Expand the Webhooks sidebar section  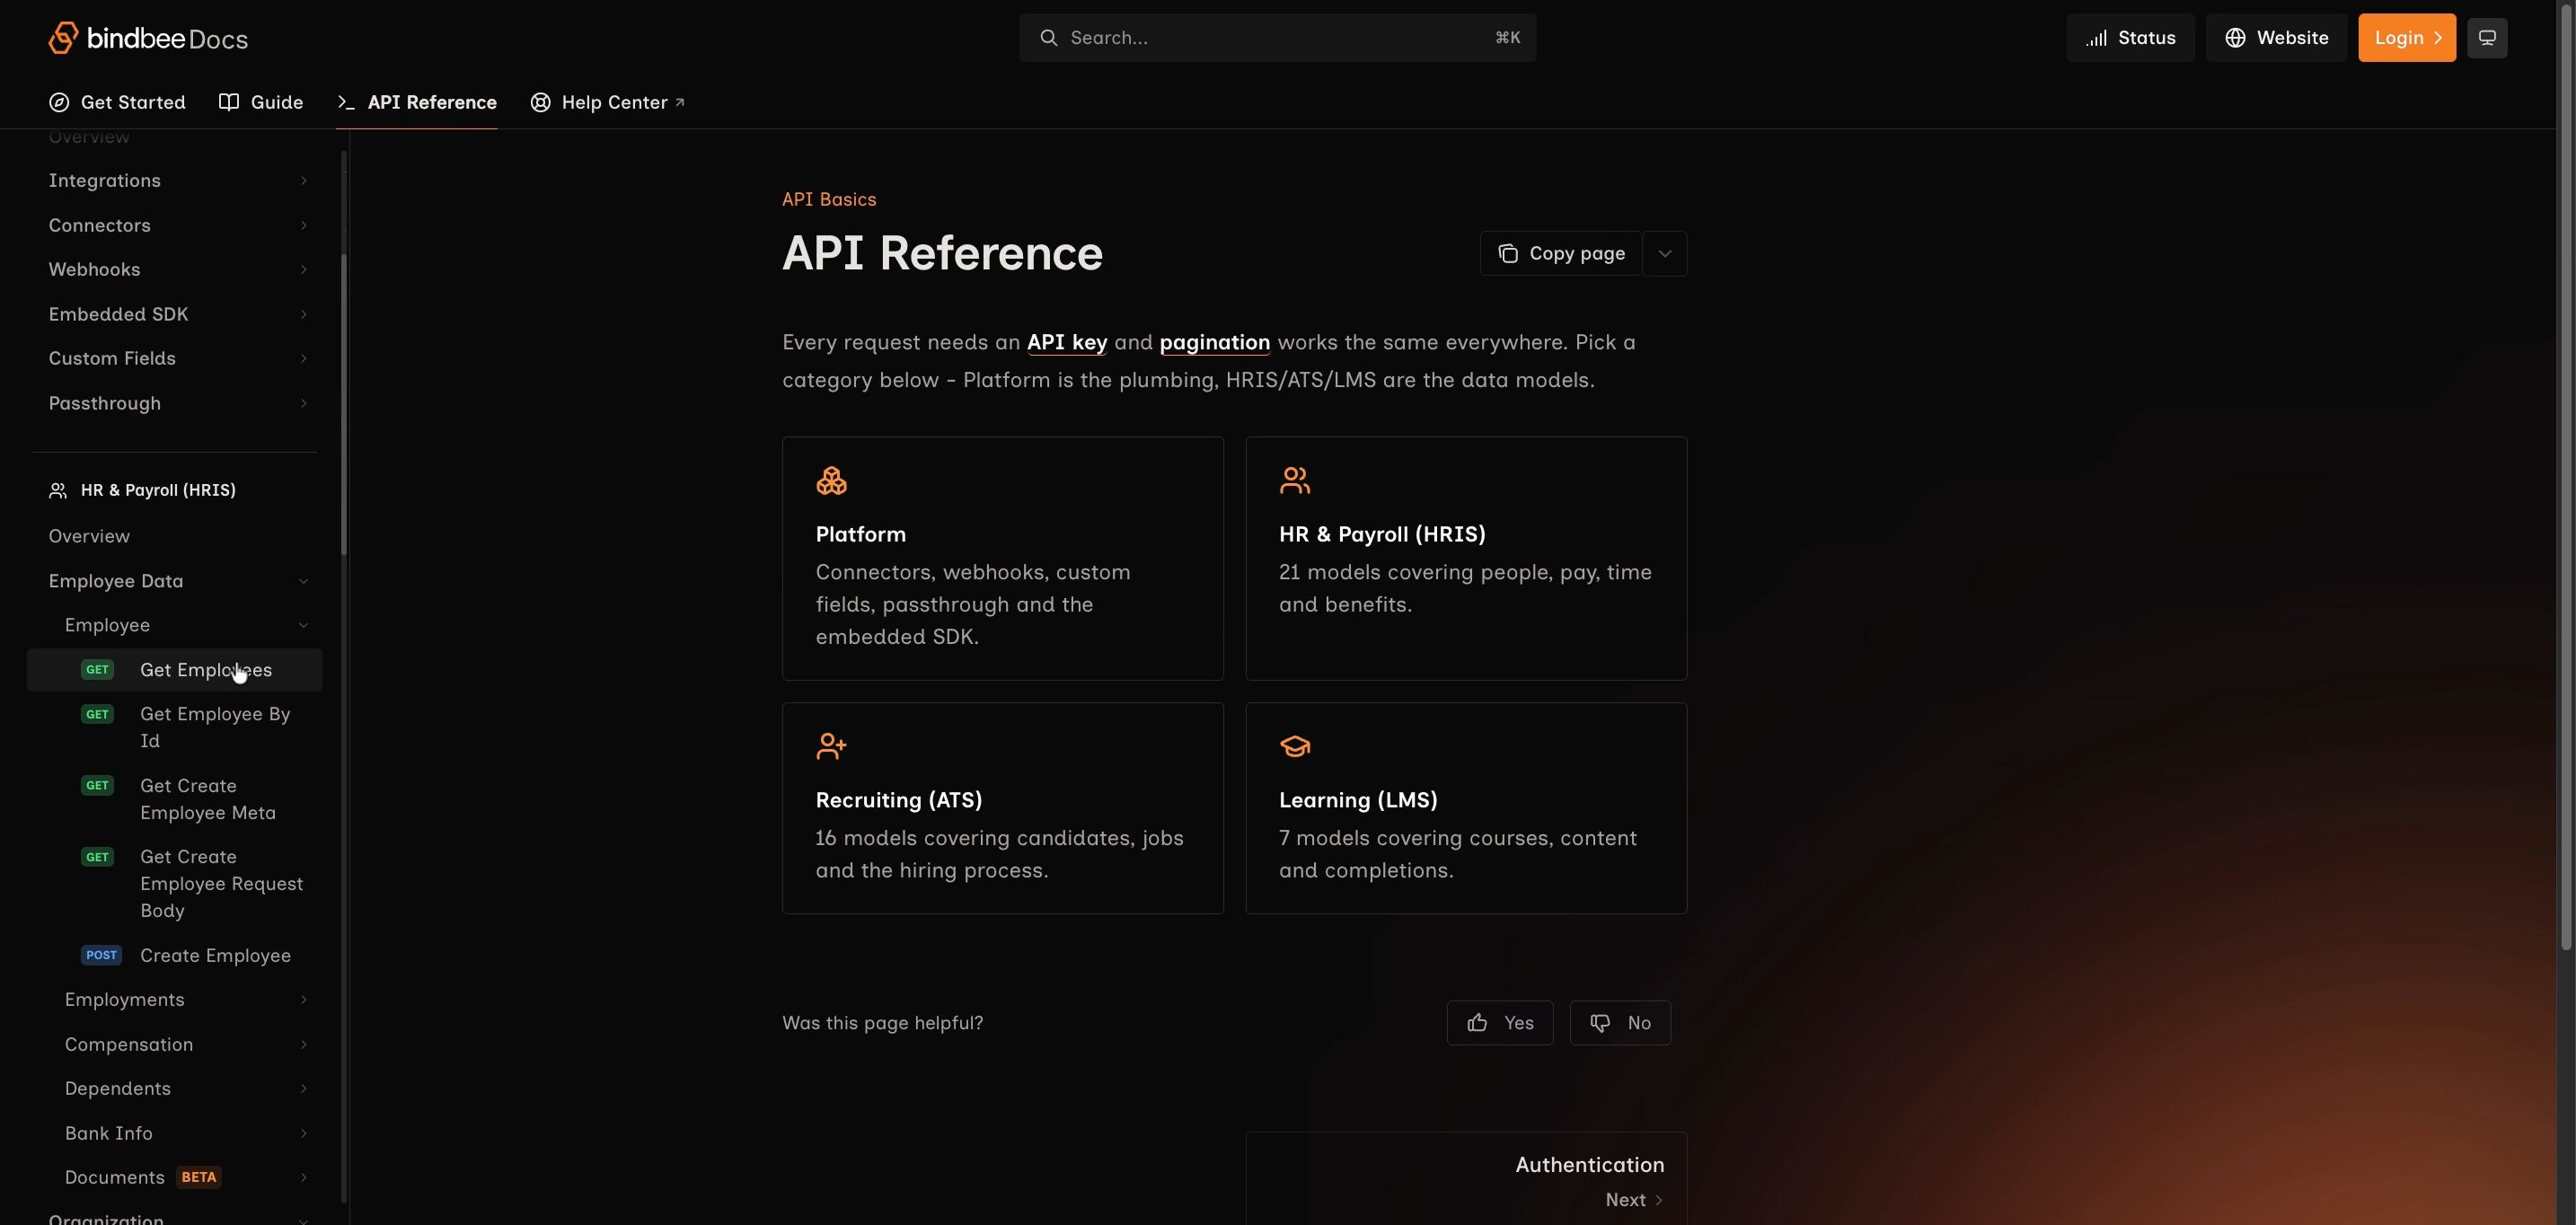coord(304,270)
